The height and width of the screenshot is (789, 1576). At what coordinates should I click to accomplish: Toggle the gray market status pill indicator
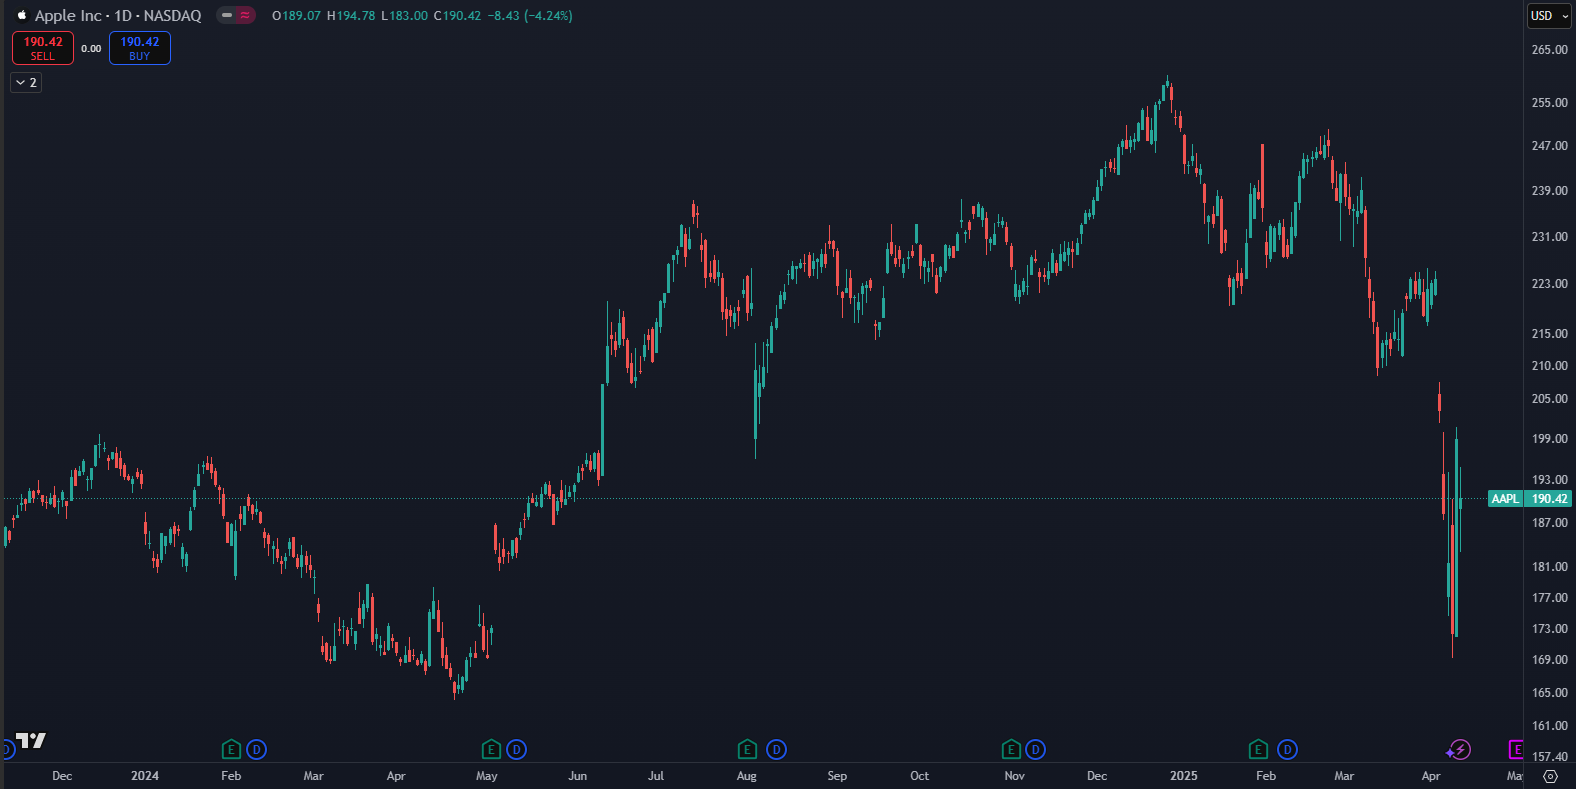click(227, 16)
